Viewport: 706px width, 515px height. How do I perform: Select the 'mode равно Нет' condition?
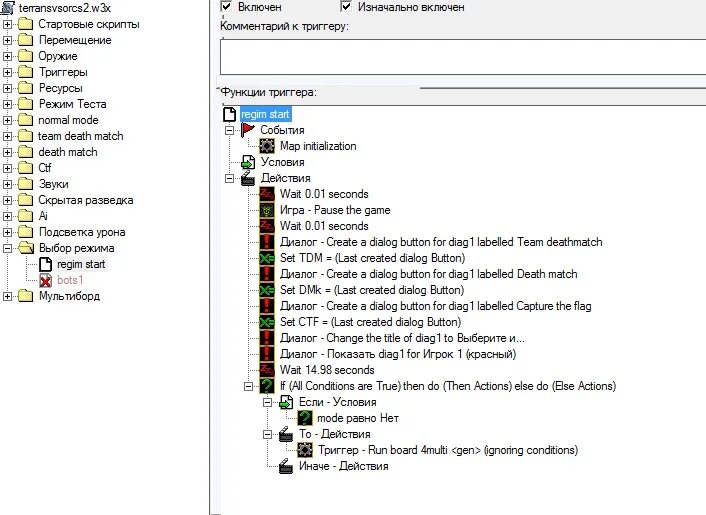[358, 418]
